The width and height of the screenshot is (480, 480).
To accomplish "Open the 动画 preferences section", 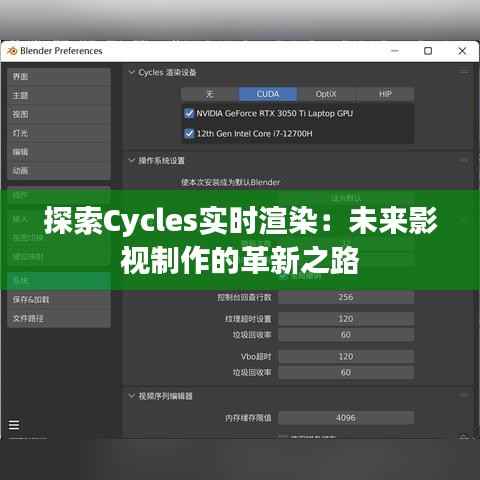I will [59, 171].
